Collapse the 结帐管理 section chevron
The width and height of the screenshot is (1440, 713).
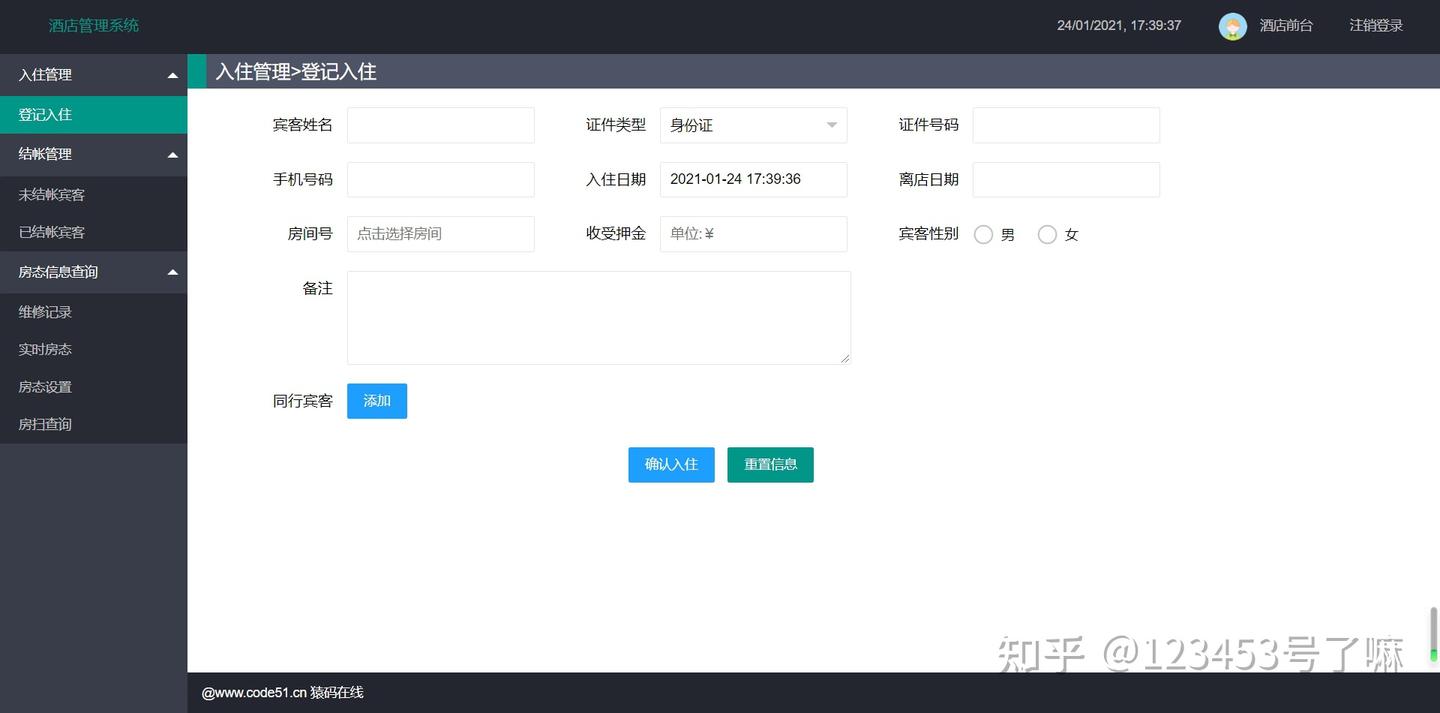(172, 154)
